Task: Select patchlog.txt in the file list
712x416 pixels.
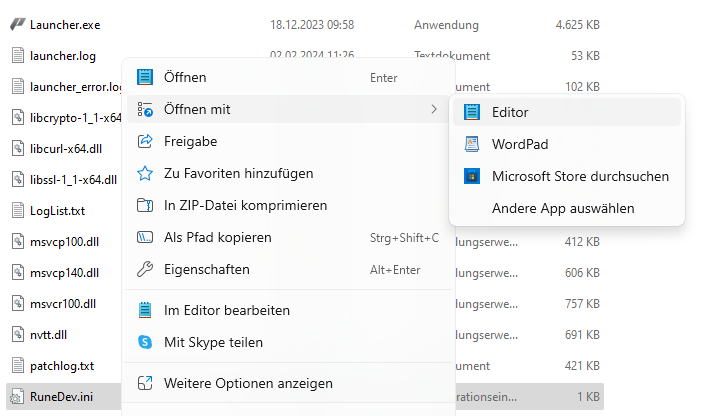Action: tap(62, 366)
